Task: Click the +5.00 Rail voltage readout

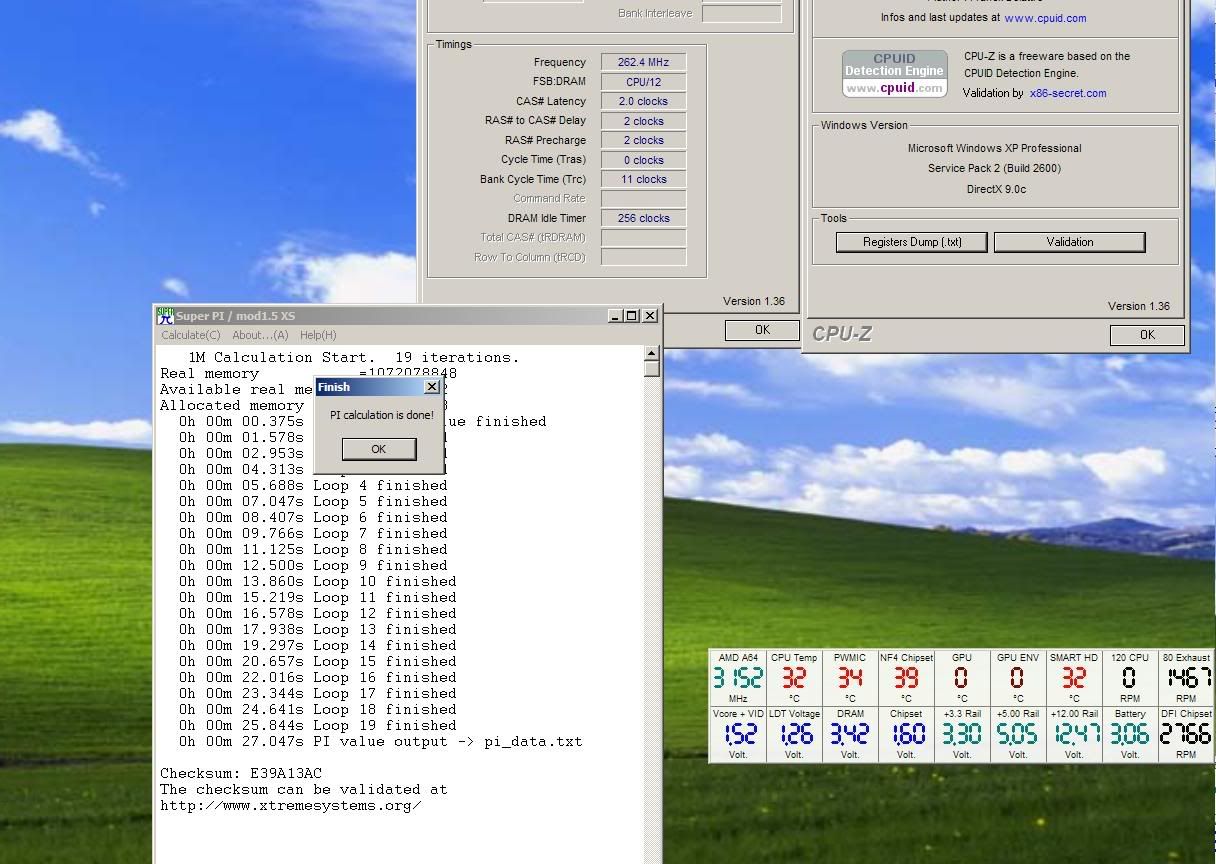Action: click(x=1018, y=734)
